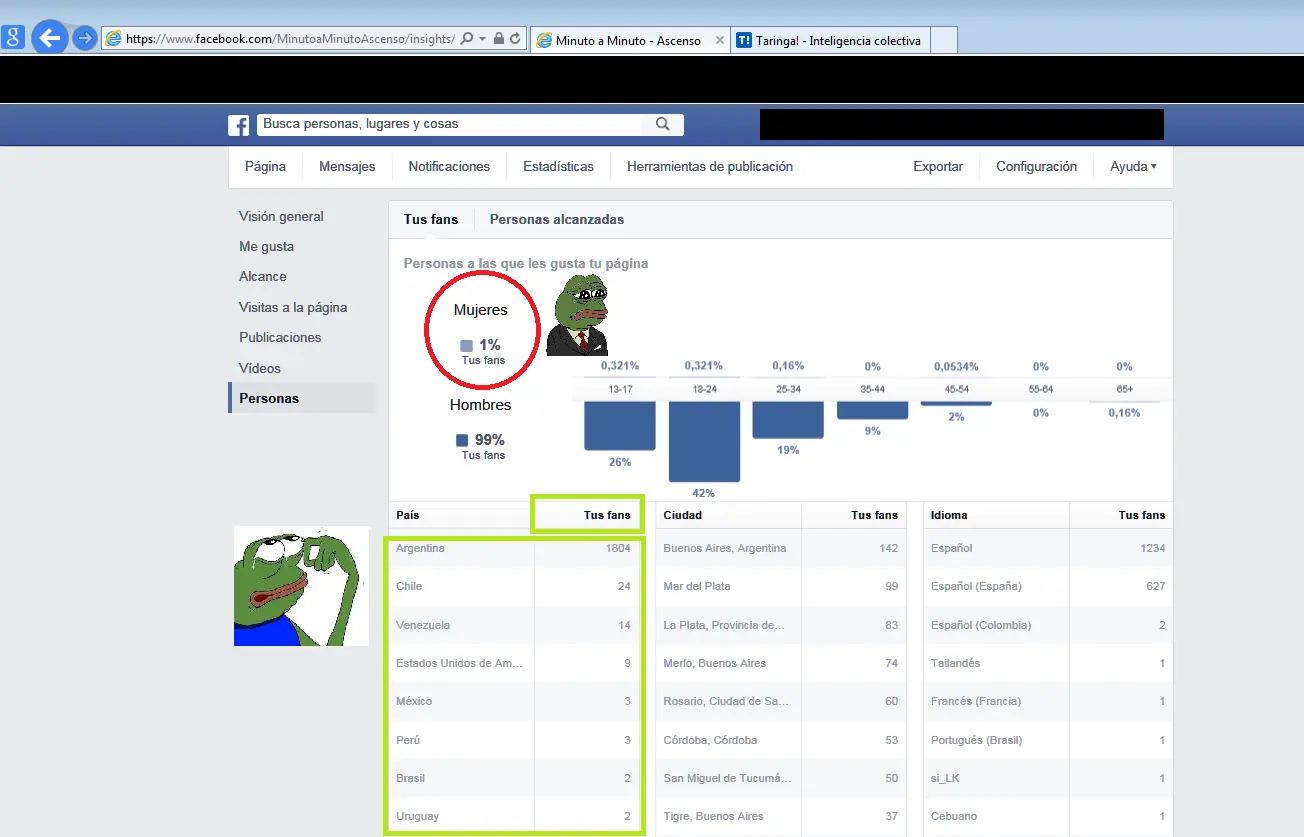Image resolution: width=1304 pixels, height=837 pixels.
Task: Click the Busca personas, lugares y cosas field
Action: [448, 124]
